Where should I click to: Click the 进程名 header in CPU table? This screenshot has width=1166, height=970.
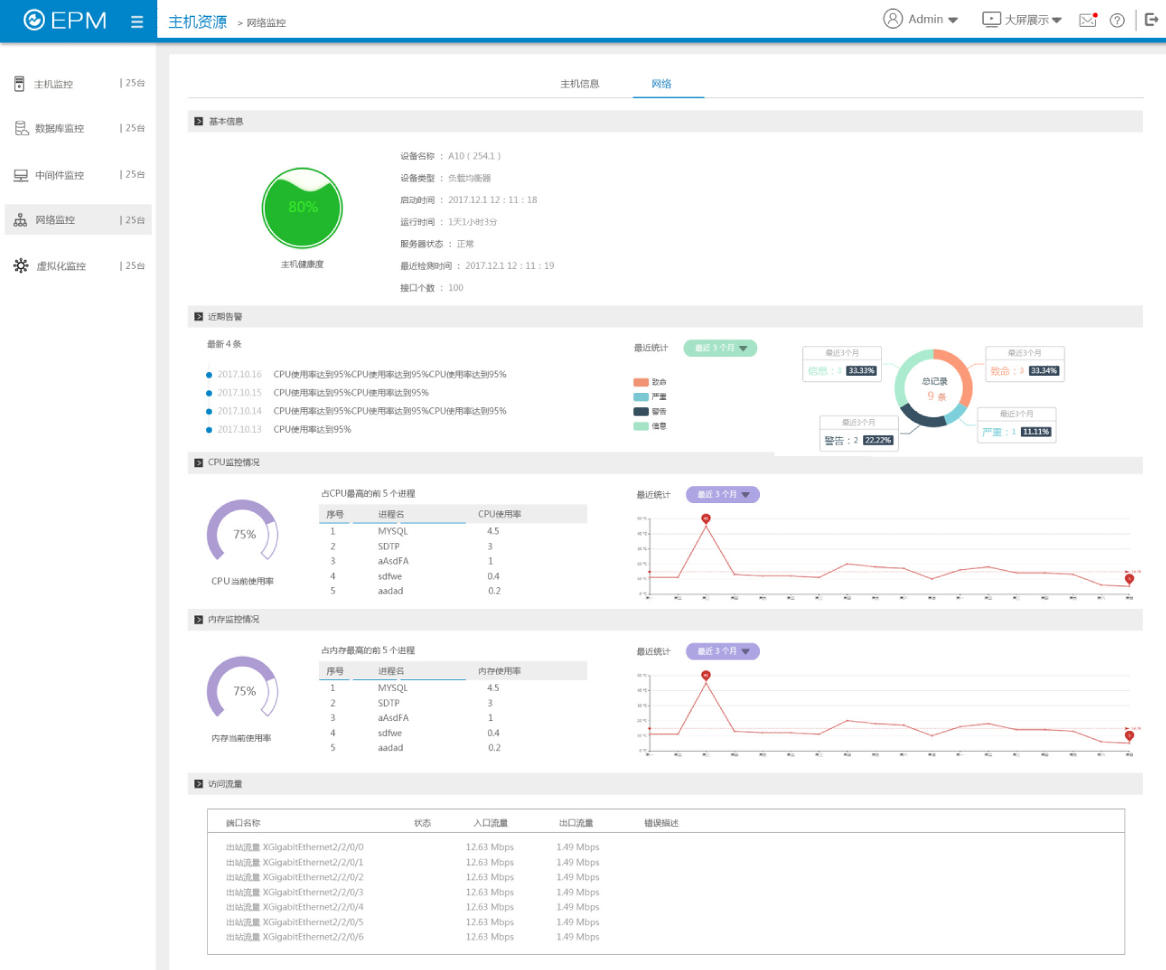391,514
